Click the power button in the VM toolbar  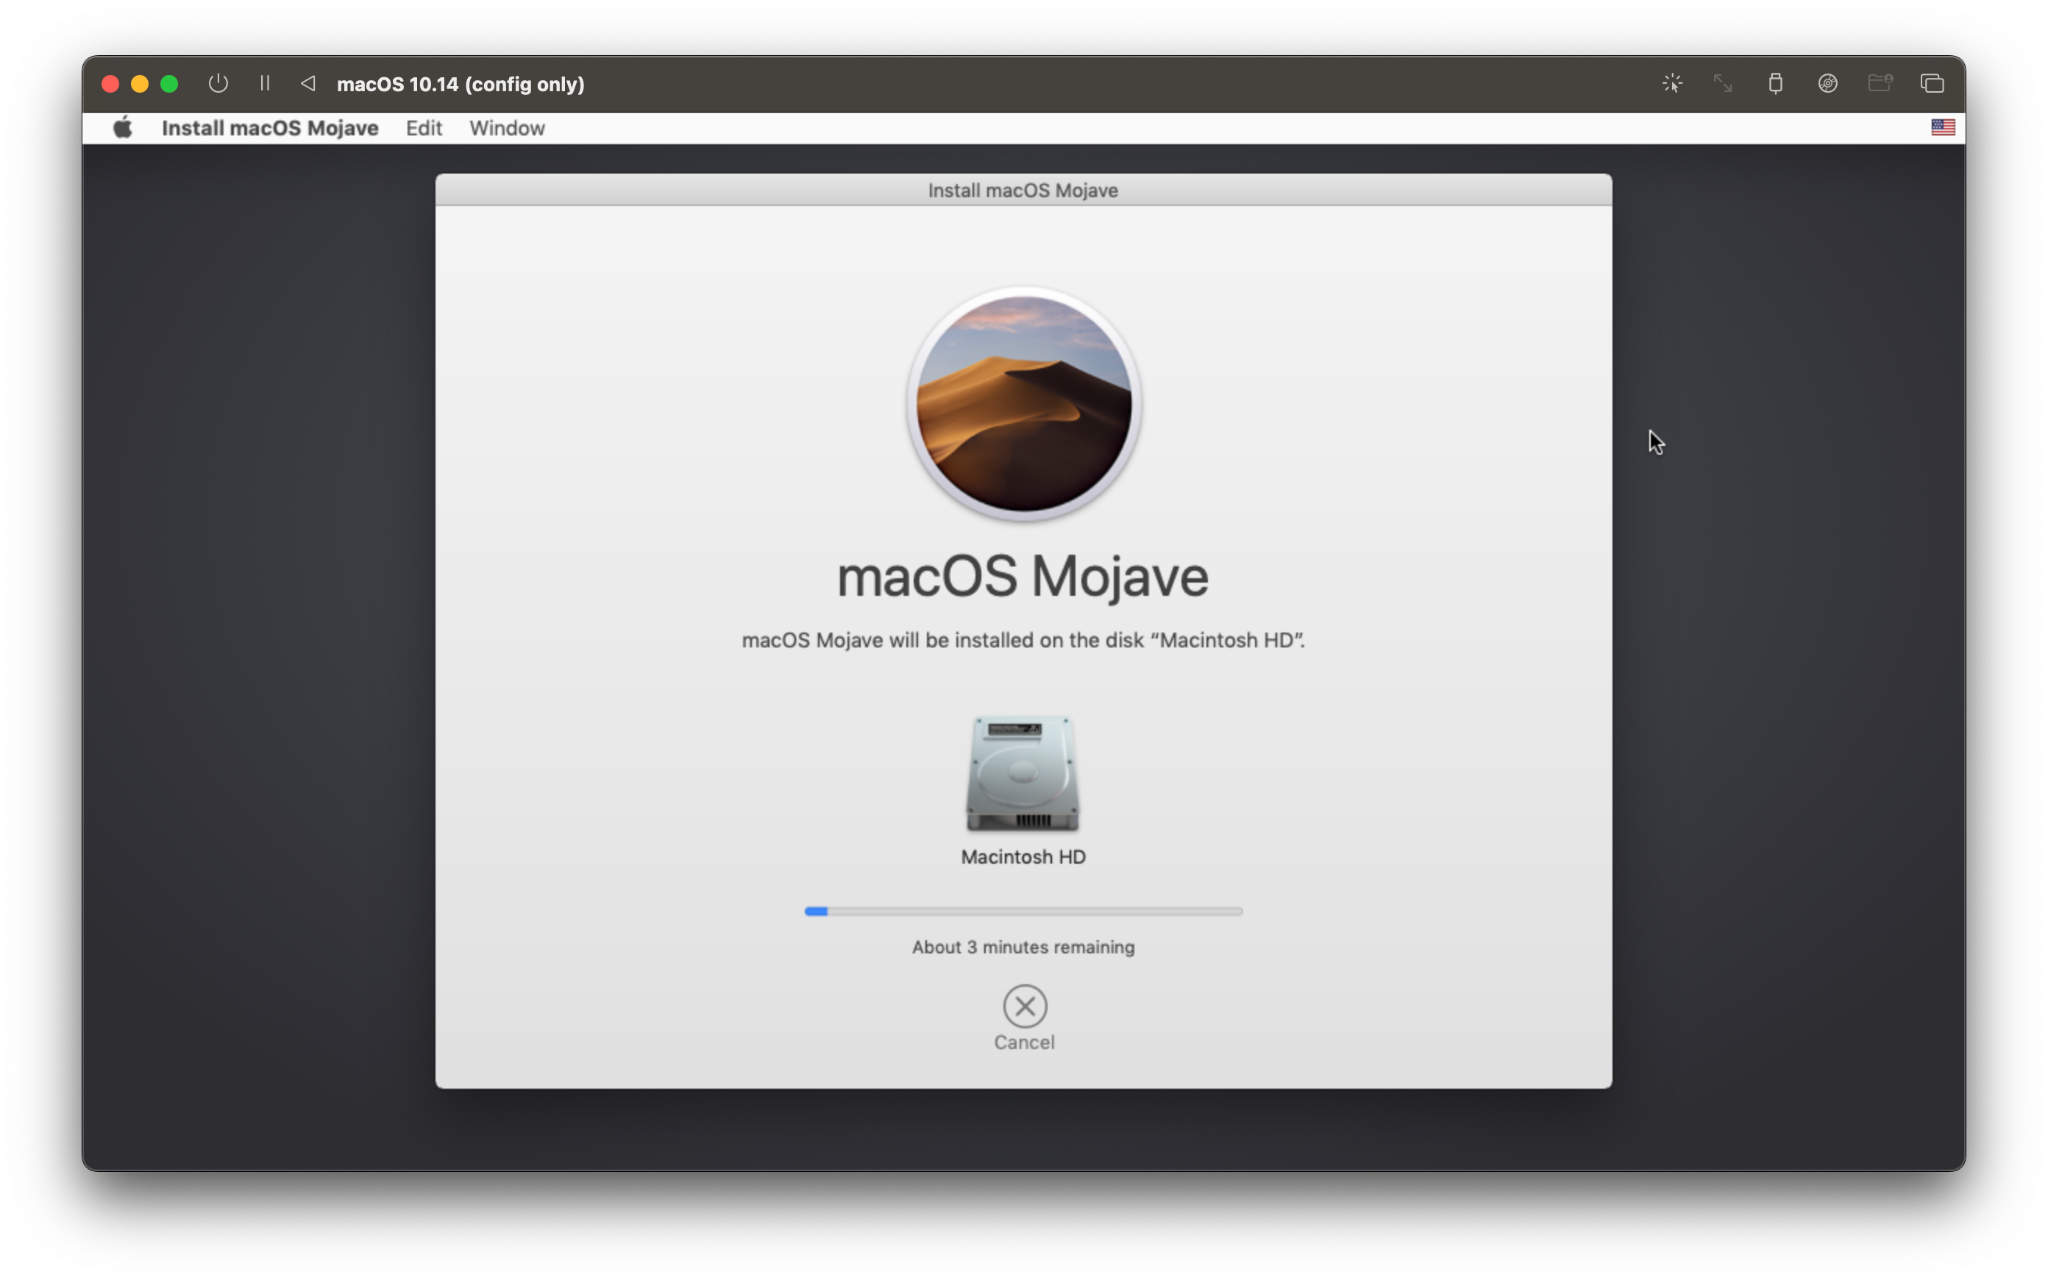tap(218, 83)
